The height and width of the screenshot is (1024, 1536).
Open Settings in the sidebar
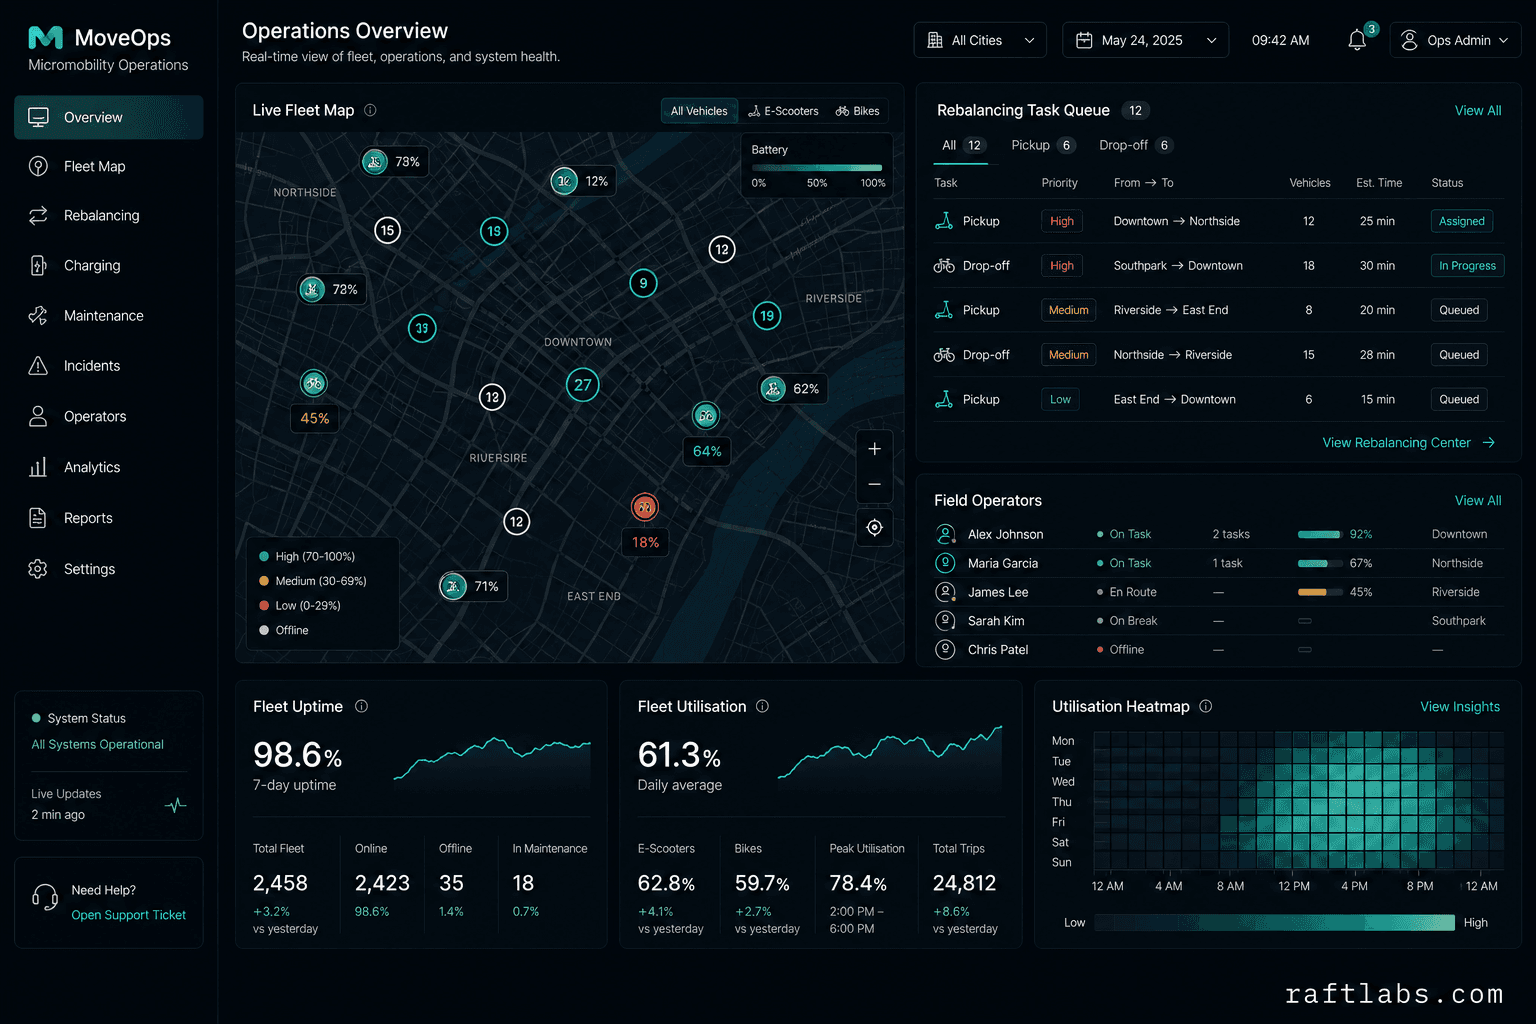click(109, 569)
